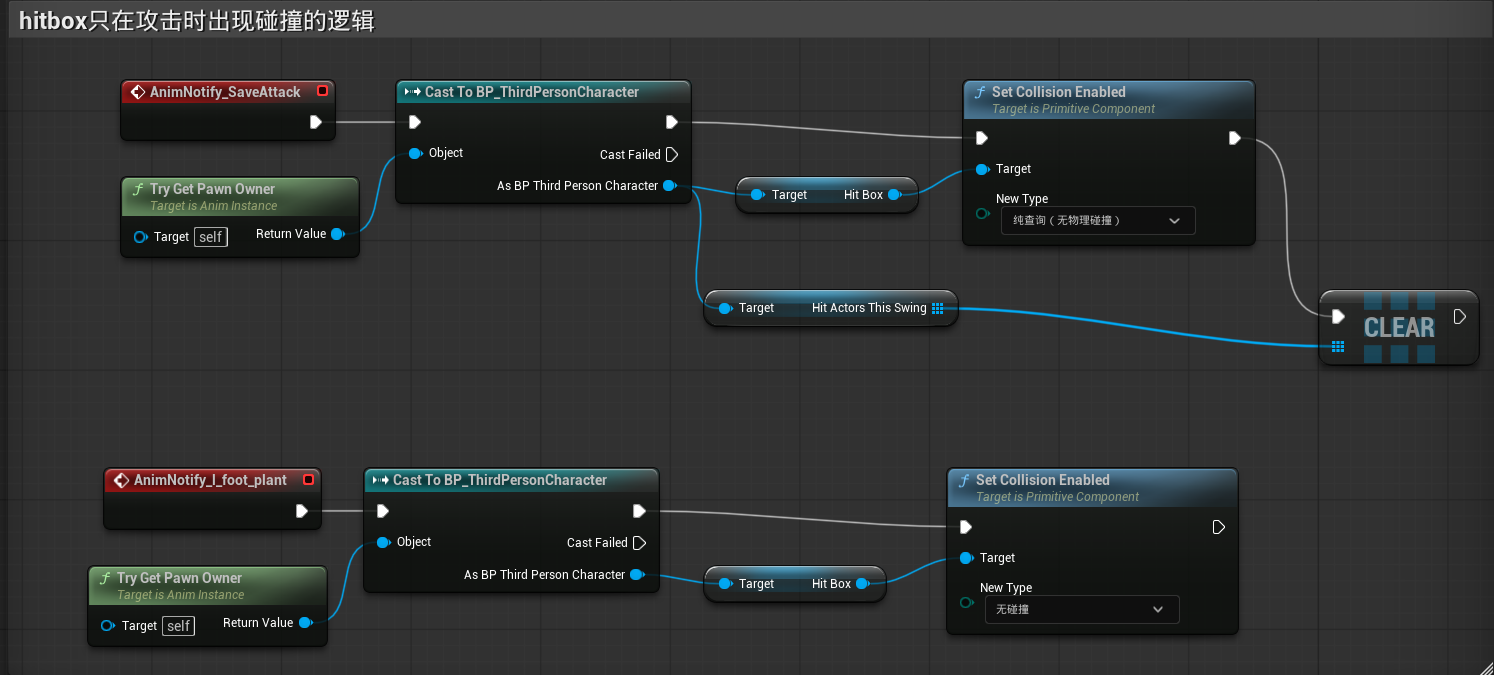This screenshot has height=675, width=1494.
Task: Click the Return Value pin of top Try Get Pawn Owner
Action: pos(338,234)
